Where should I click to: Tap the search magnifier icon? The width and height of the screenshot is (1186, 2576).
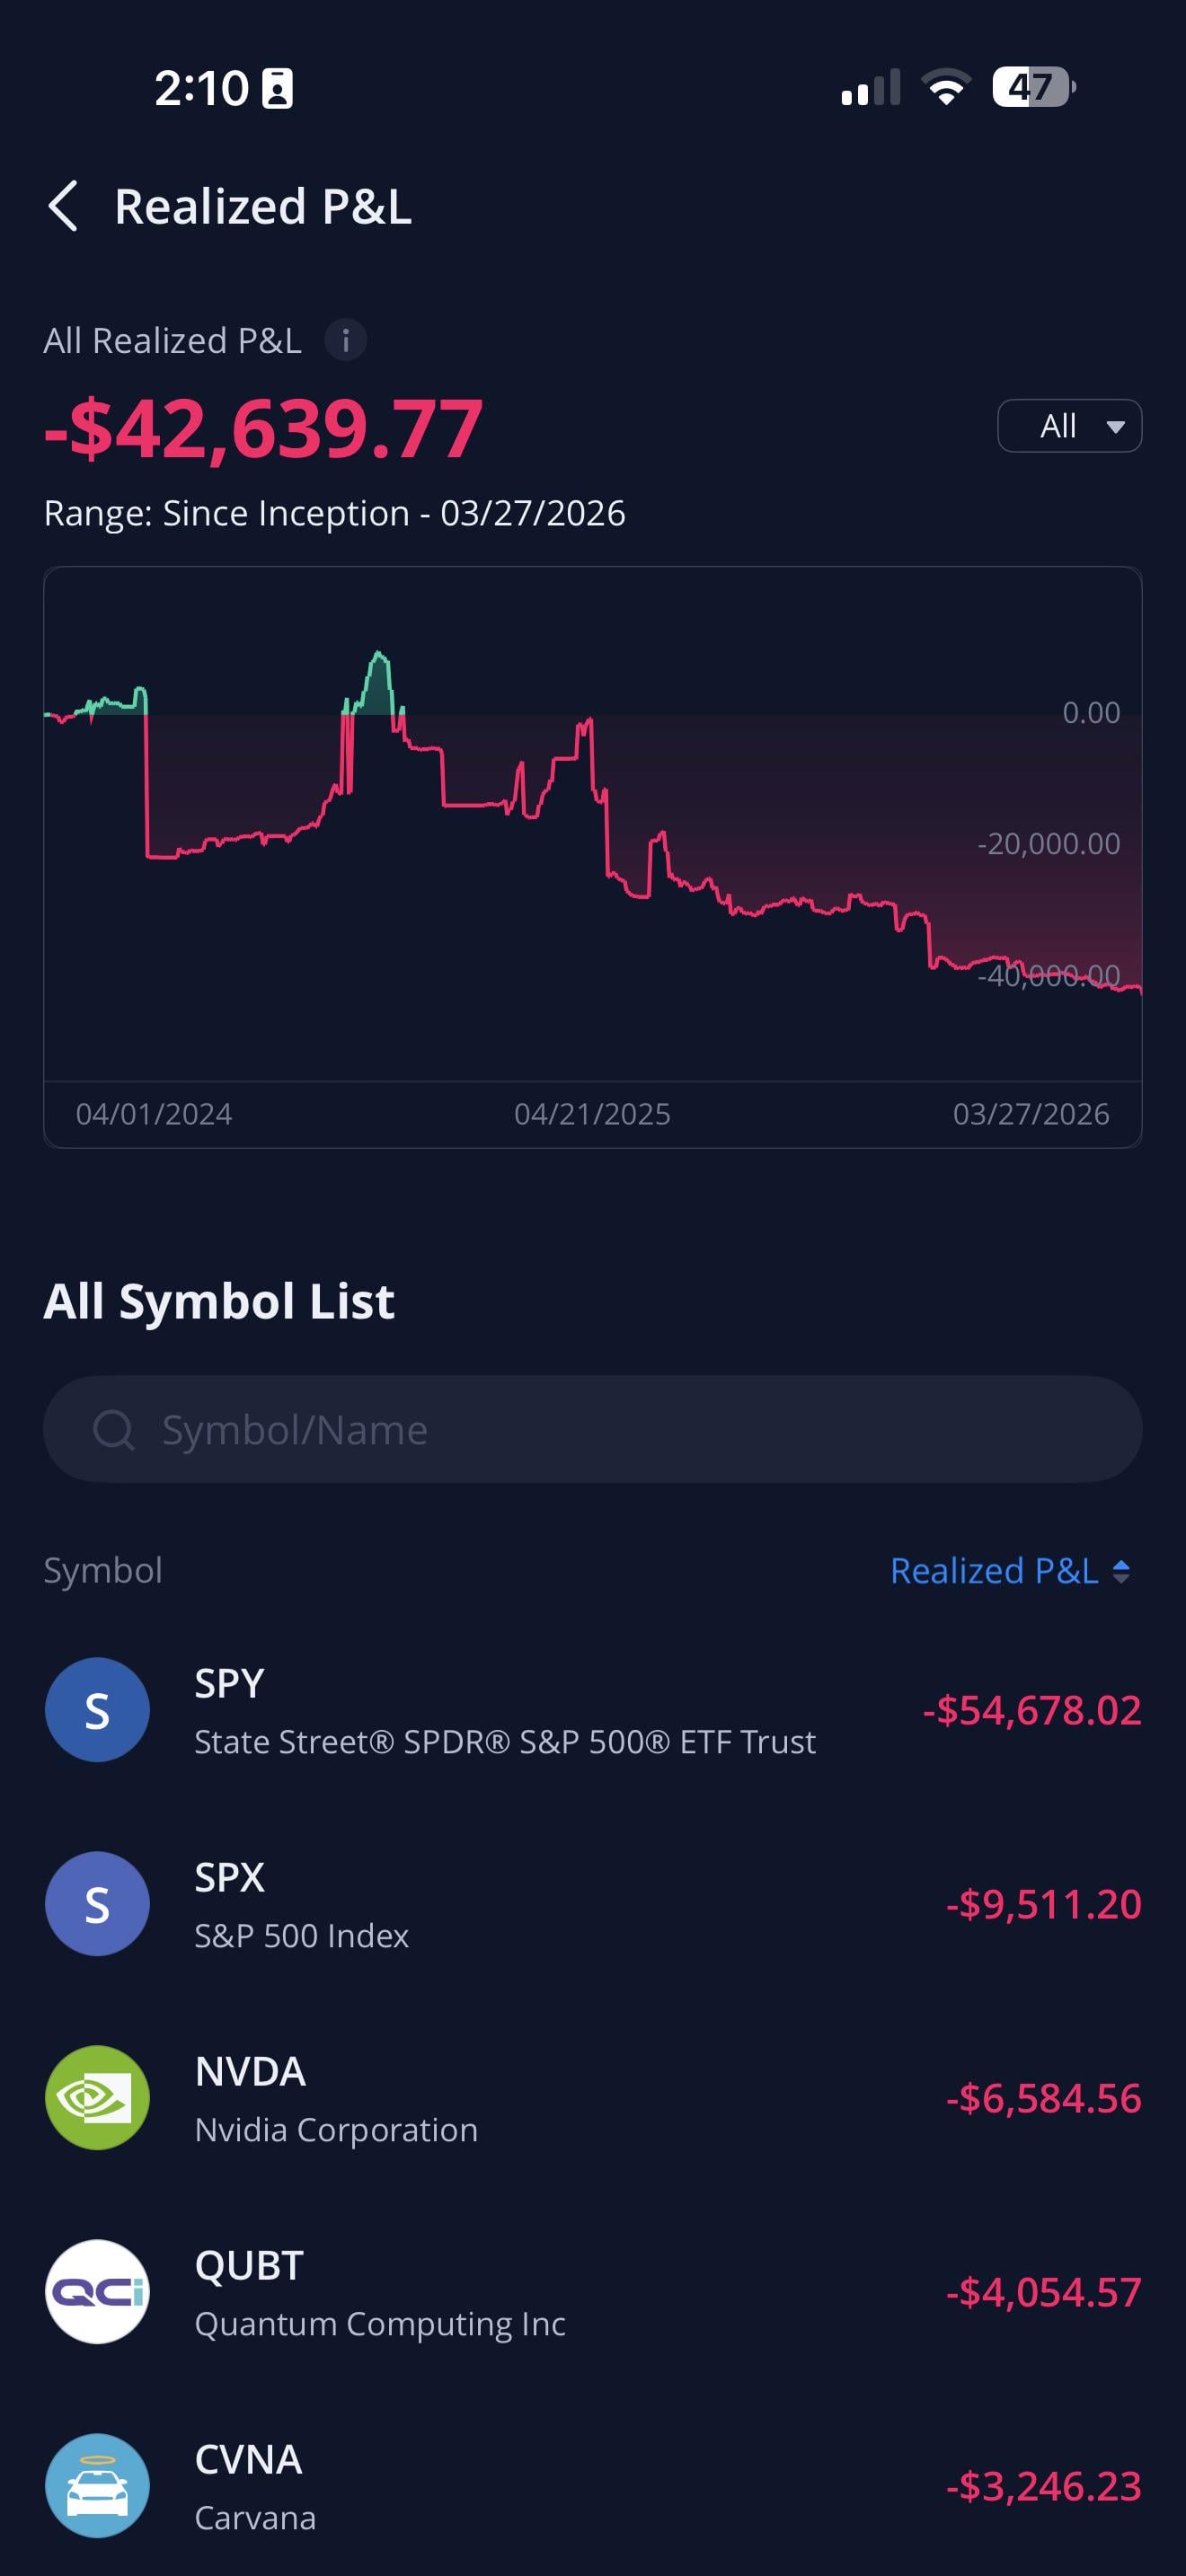coord(113,1430)
